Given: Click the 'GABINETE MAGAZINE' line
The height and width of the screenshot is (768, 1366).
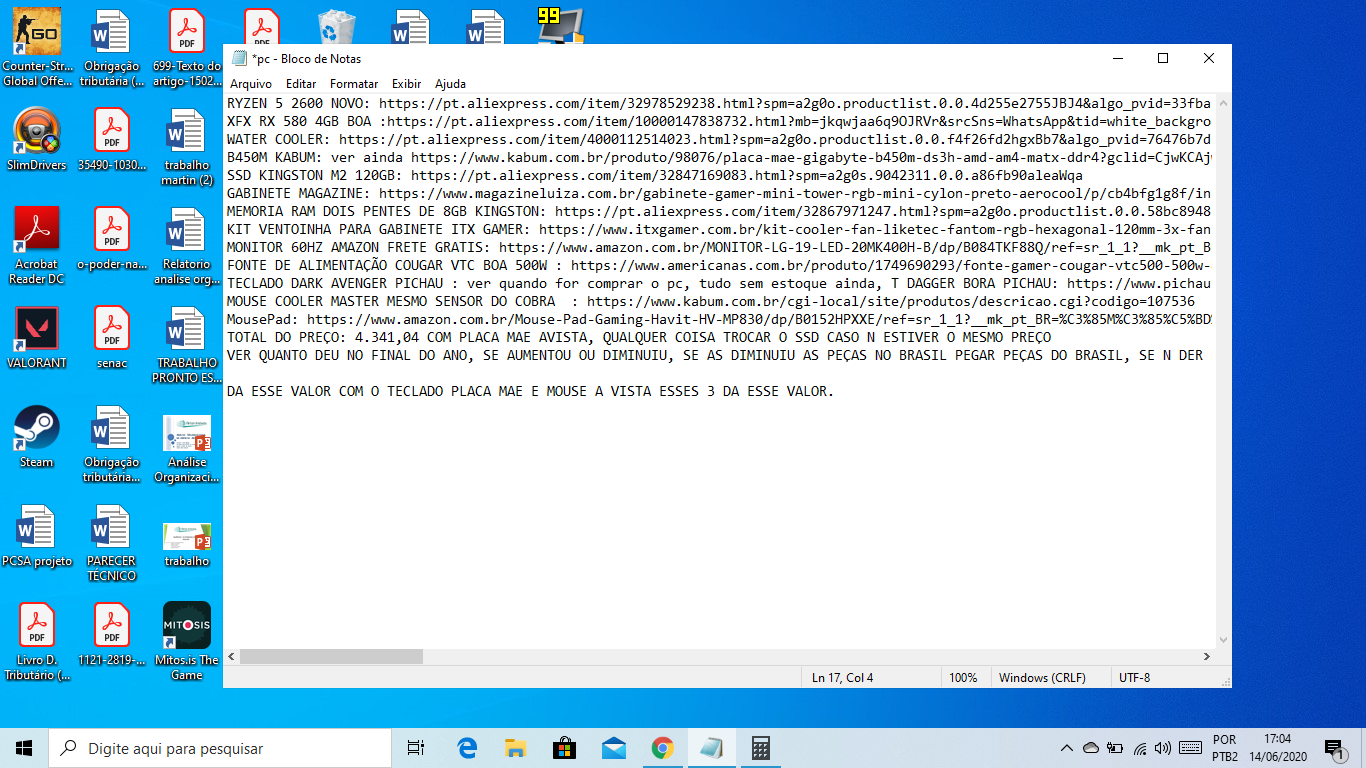Looking at the screenshot, I should pos(719,193).
